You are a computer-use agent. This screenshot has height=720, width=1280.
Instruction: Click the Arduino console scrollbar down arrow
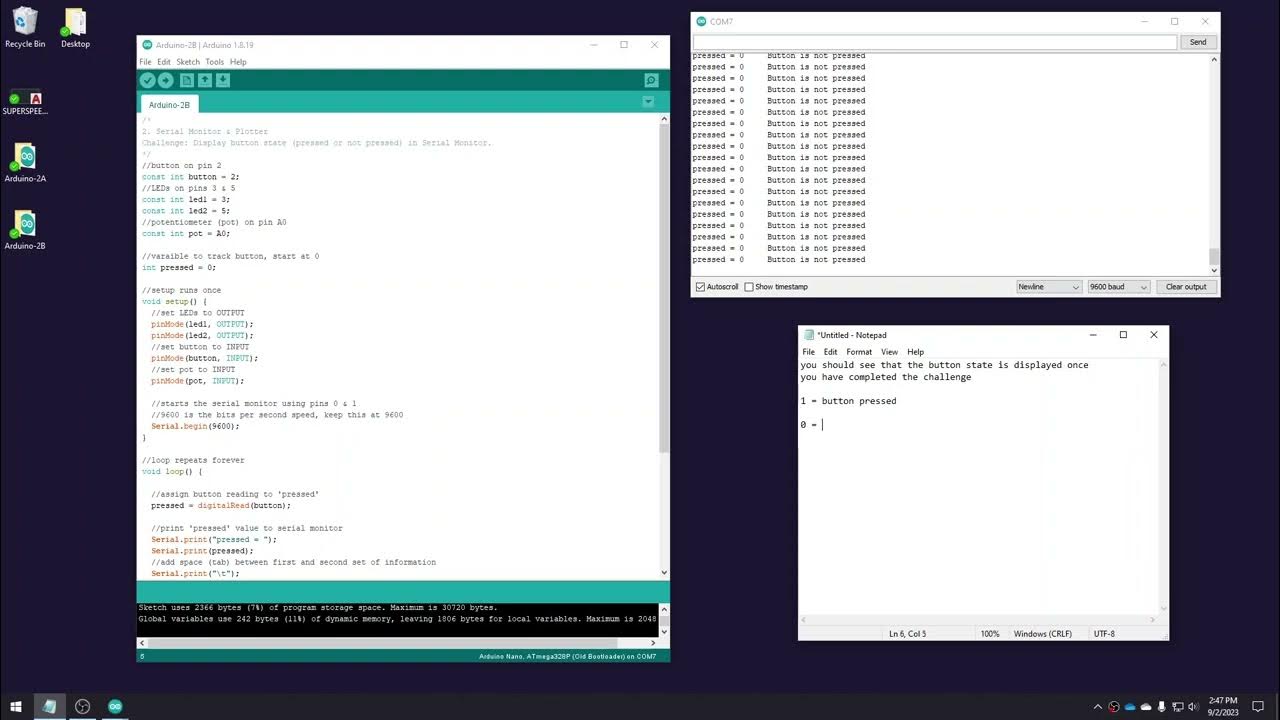click(x=664, y=631)
